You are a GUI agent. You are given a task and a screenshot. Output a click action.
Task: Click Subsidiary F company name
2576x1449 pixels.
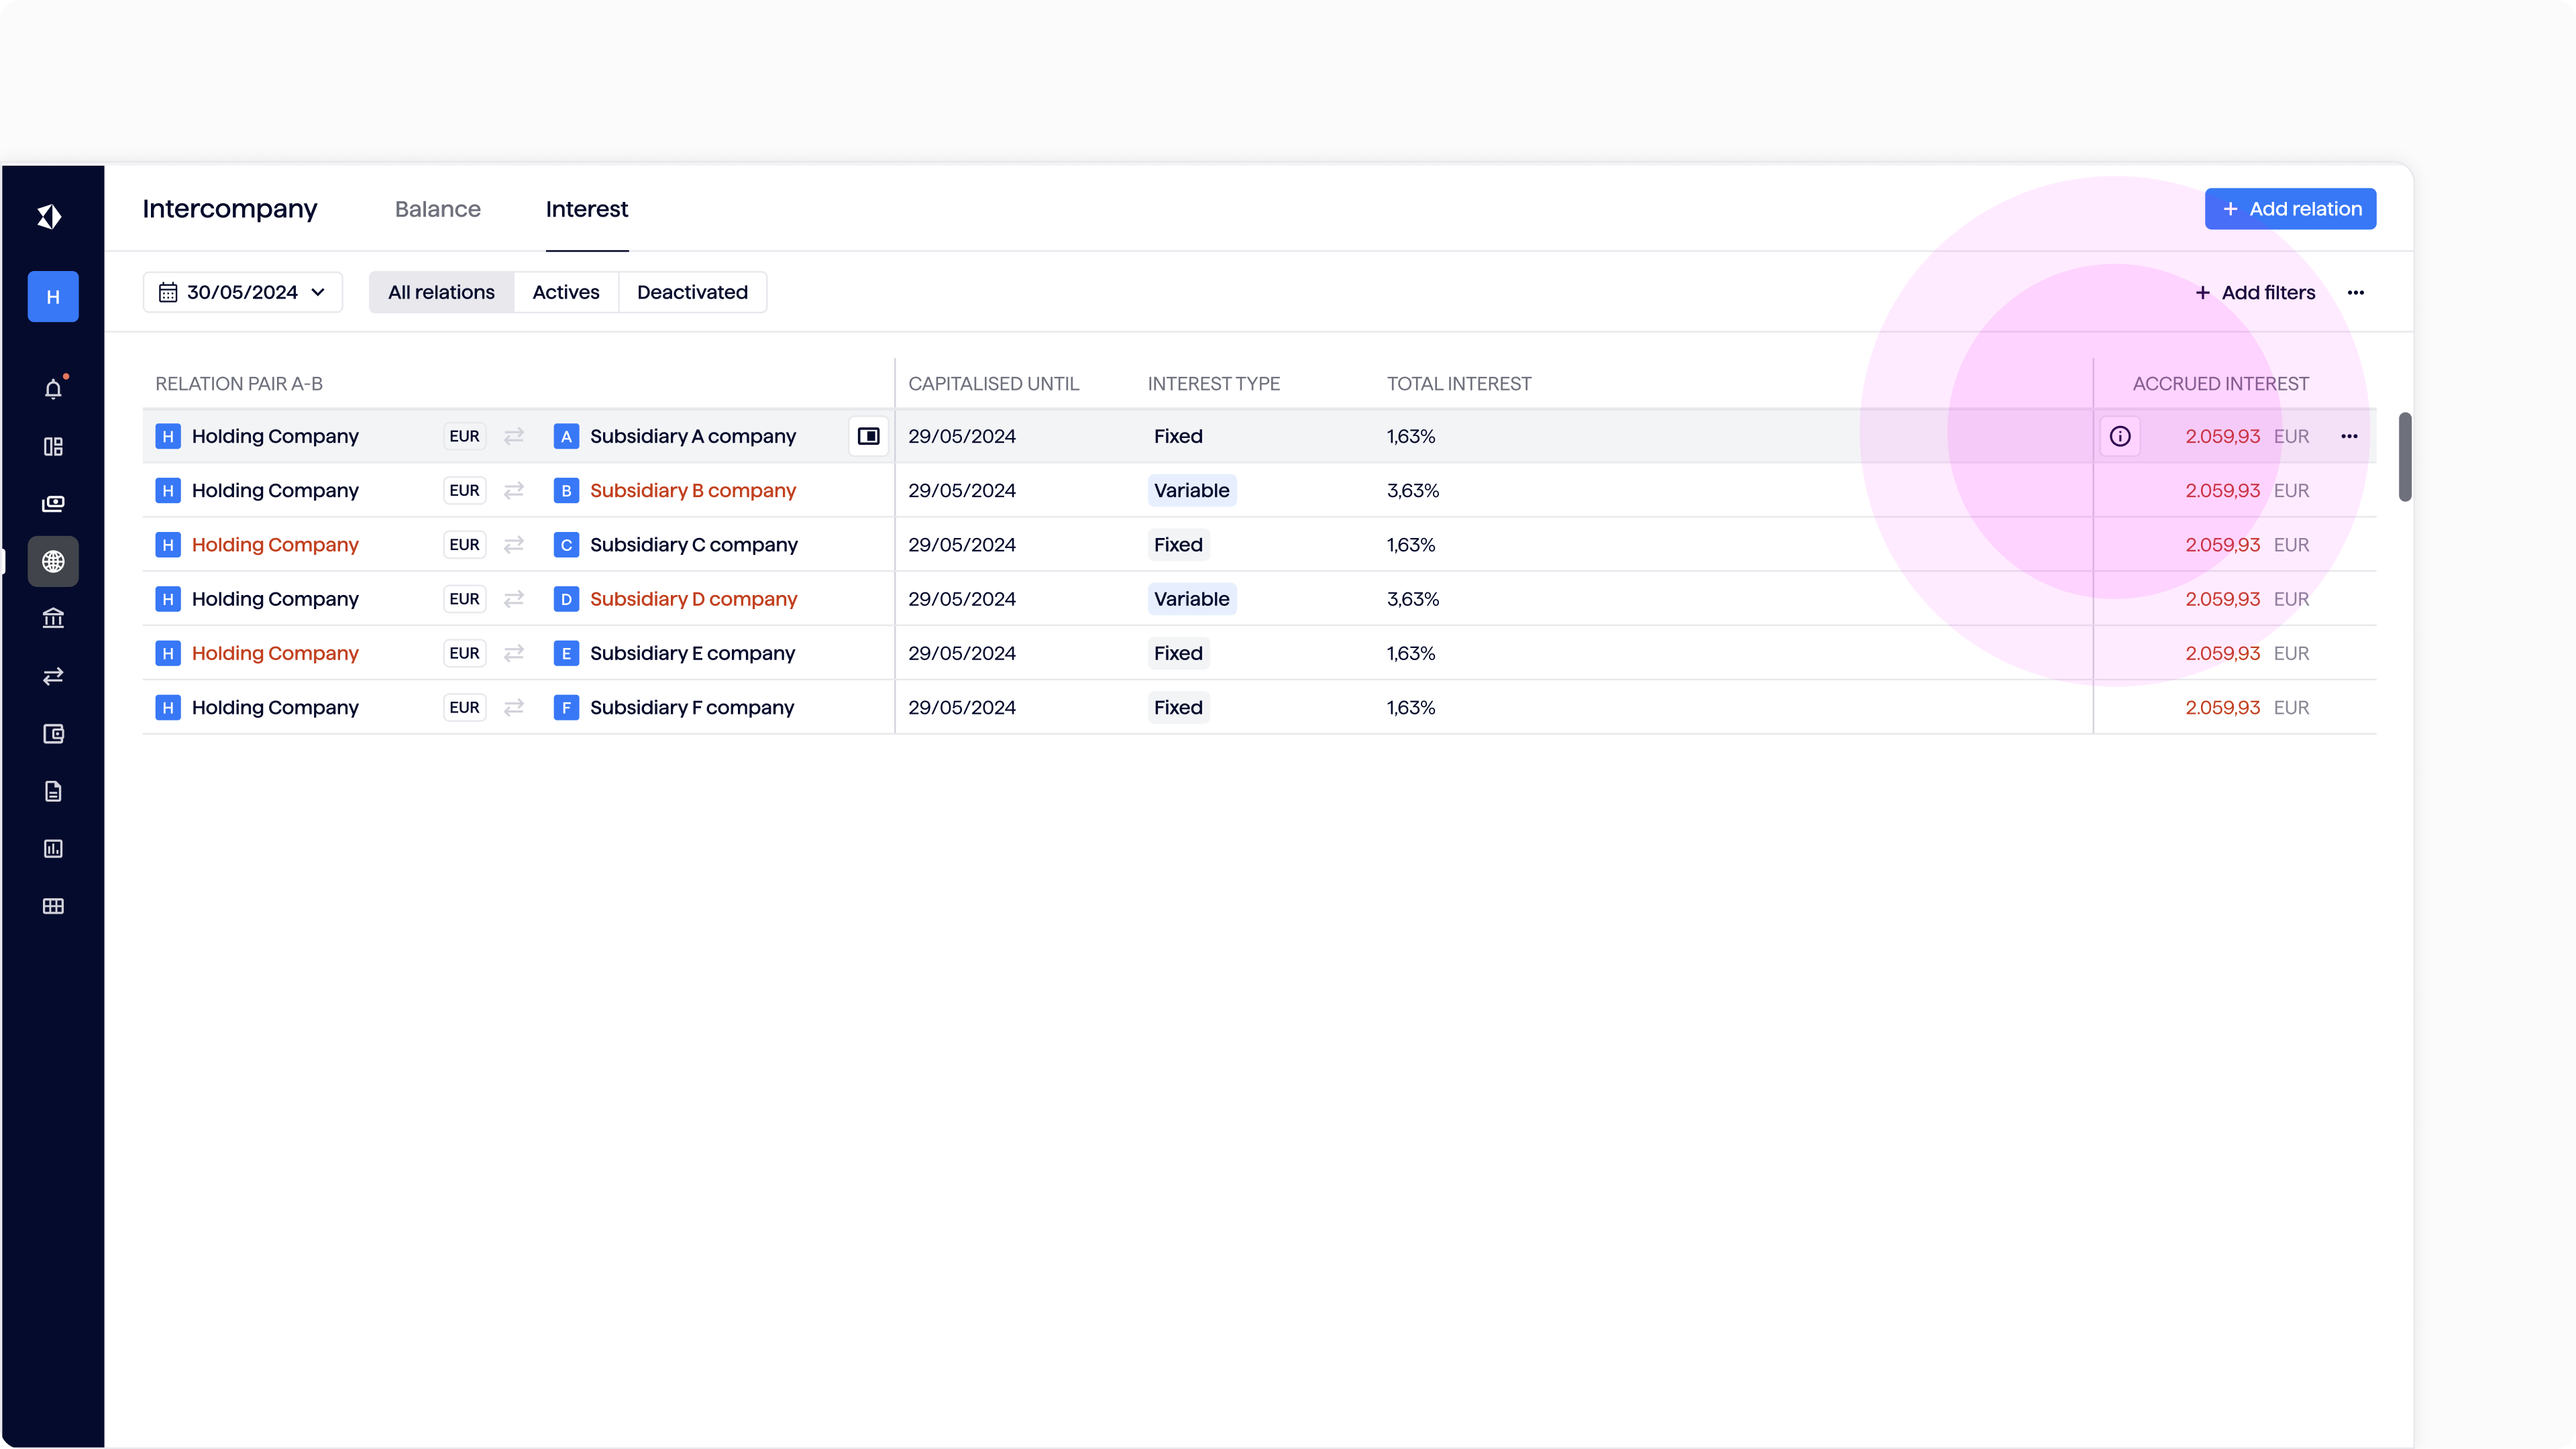(692, 707)
